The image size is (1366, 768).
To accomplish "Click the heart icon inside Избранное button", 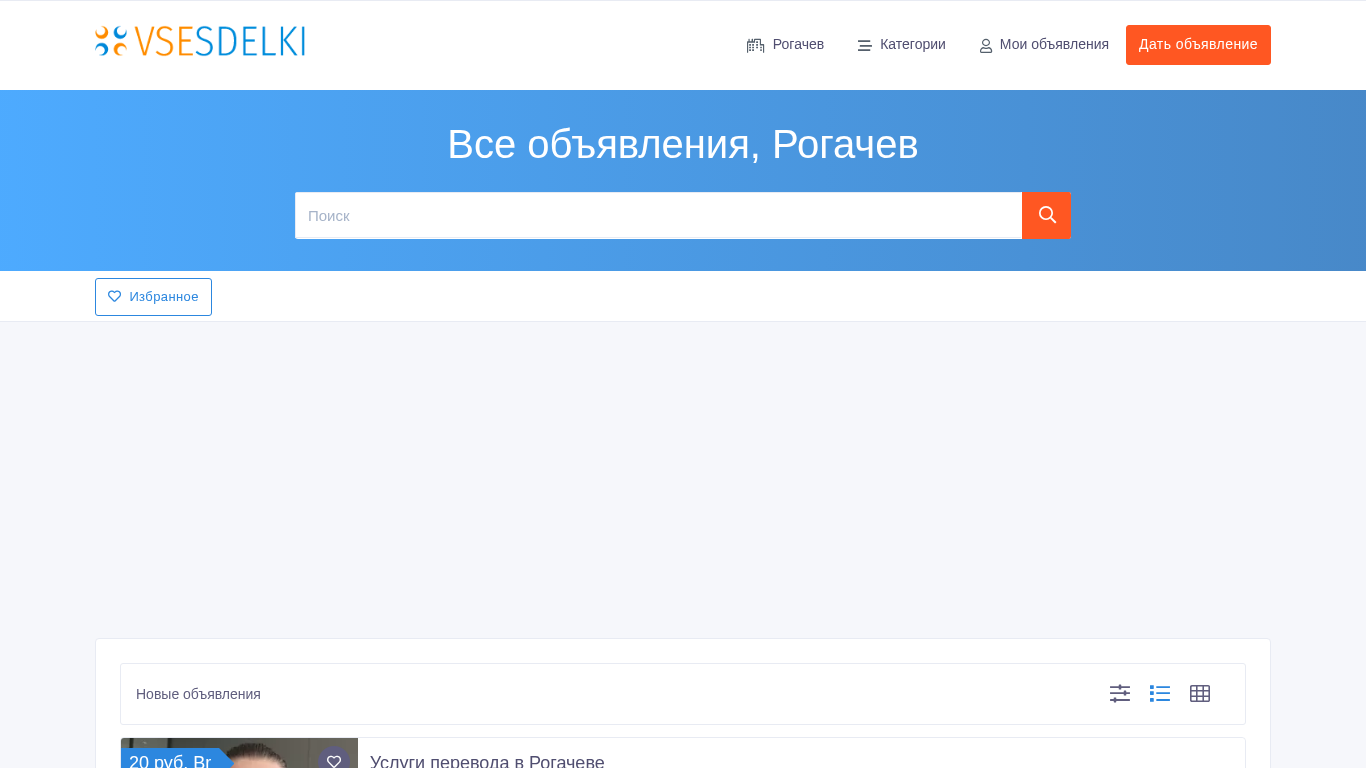I will [114, 297].
